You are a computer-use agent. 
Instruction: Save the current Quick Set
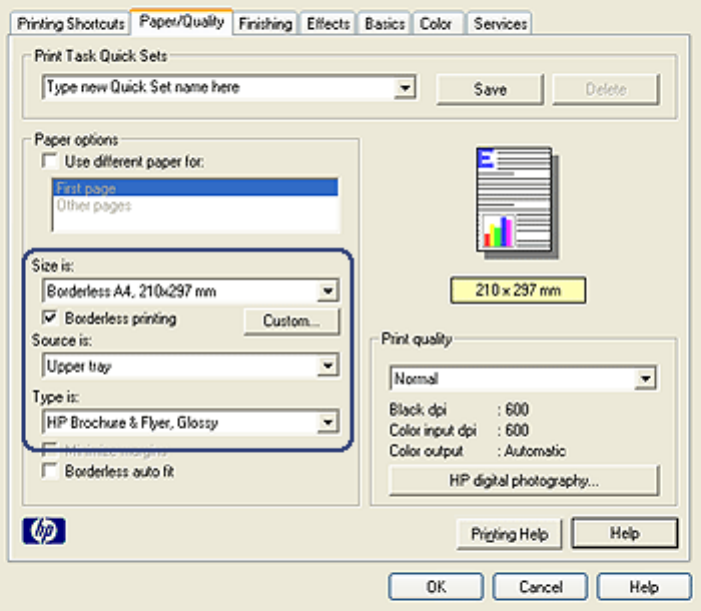(490, 89)
